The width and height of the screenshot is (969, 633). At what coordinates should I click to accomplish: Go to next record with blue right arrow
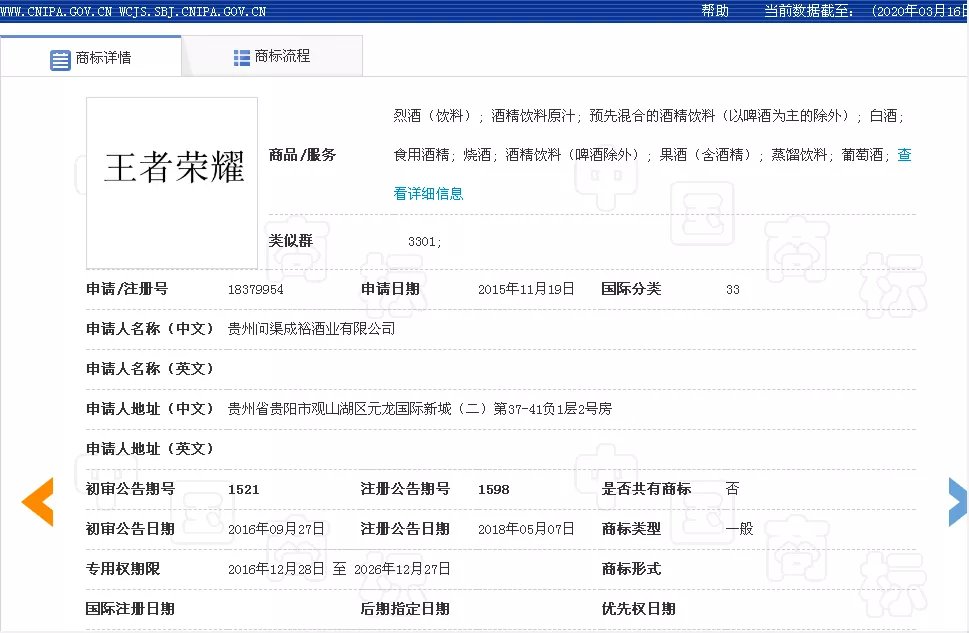[x=957, y=502]
